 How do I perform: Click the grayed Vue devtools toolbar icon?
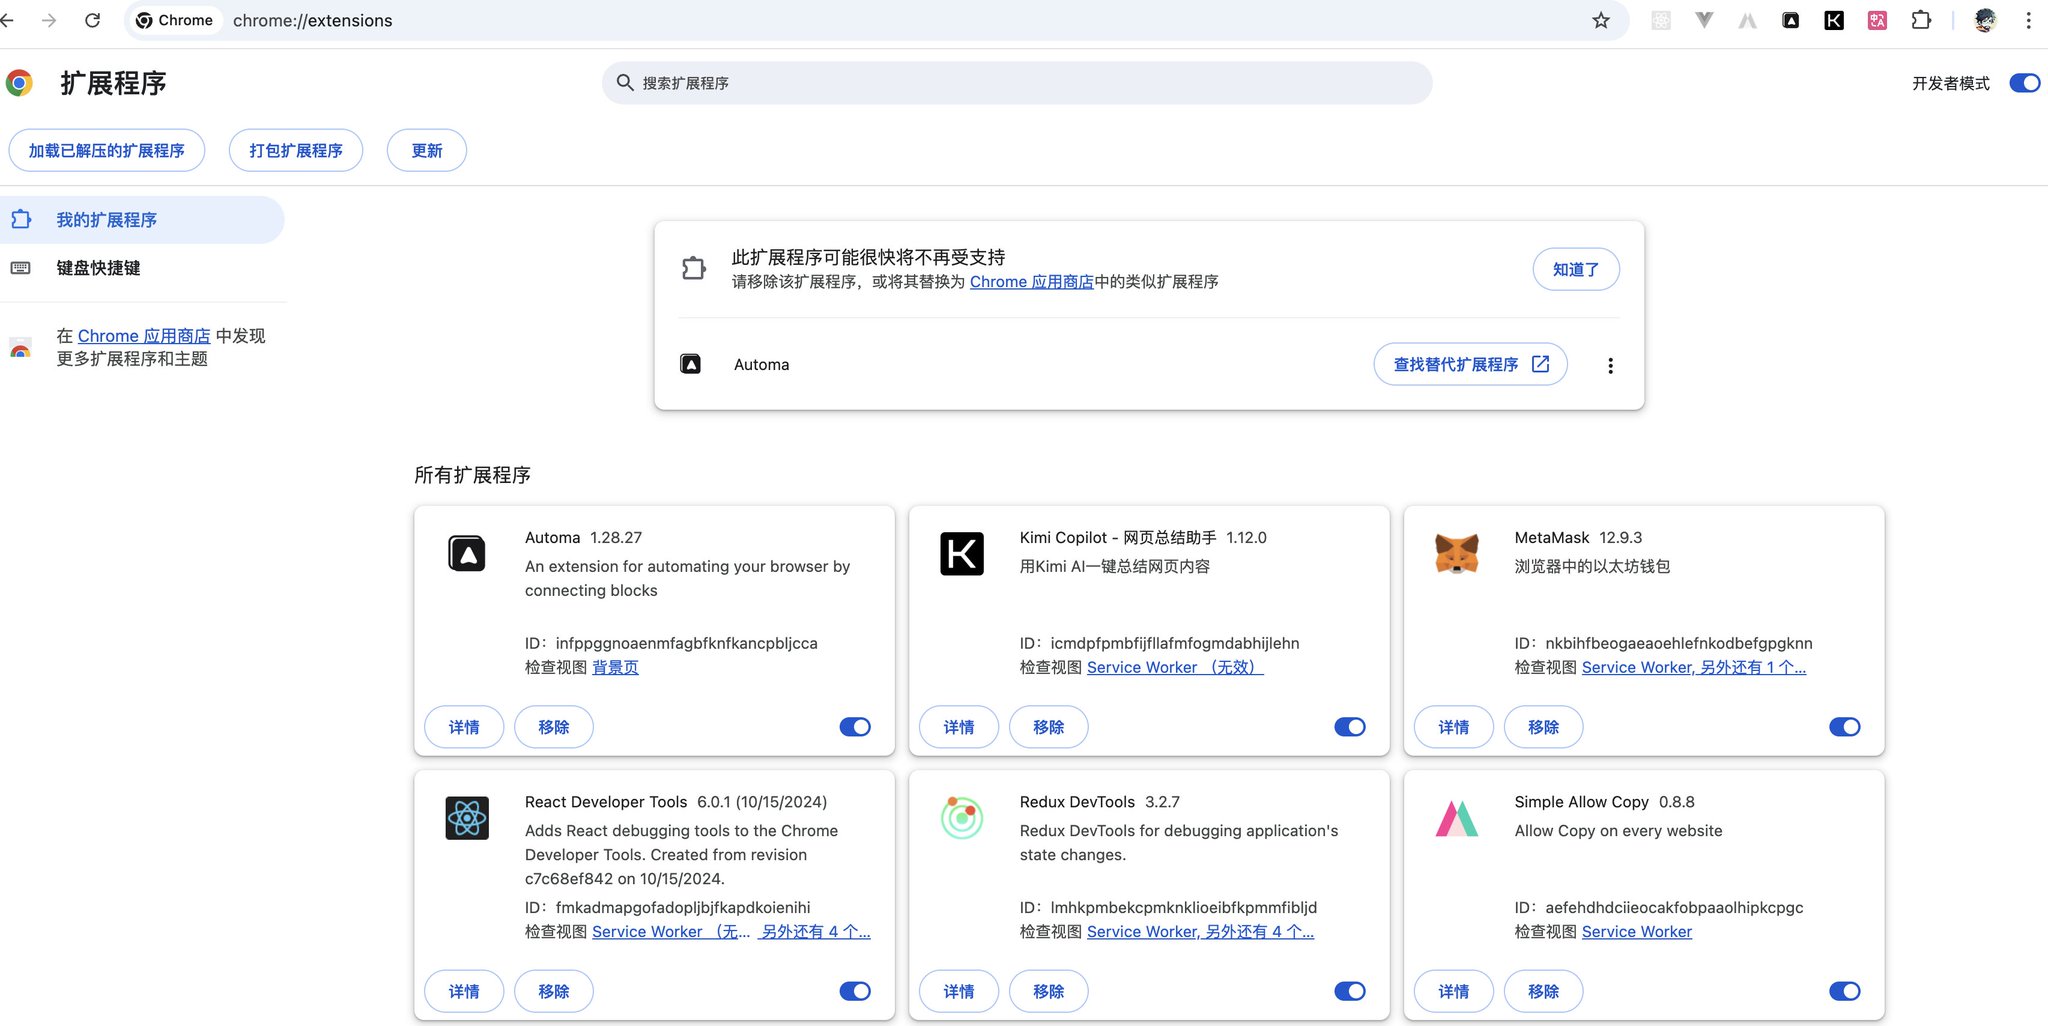point(1704,20)
